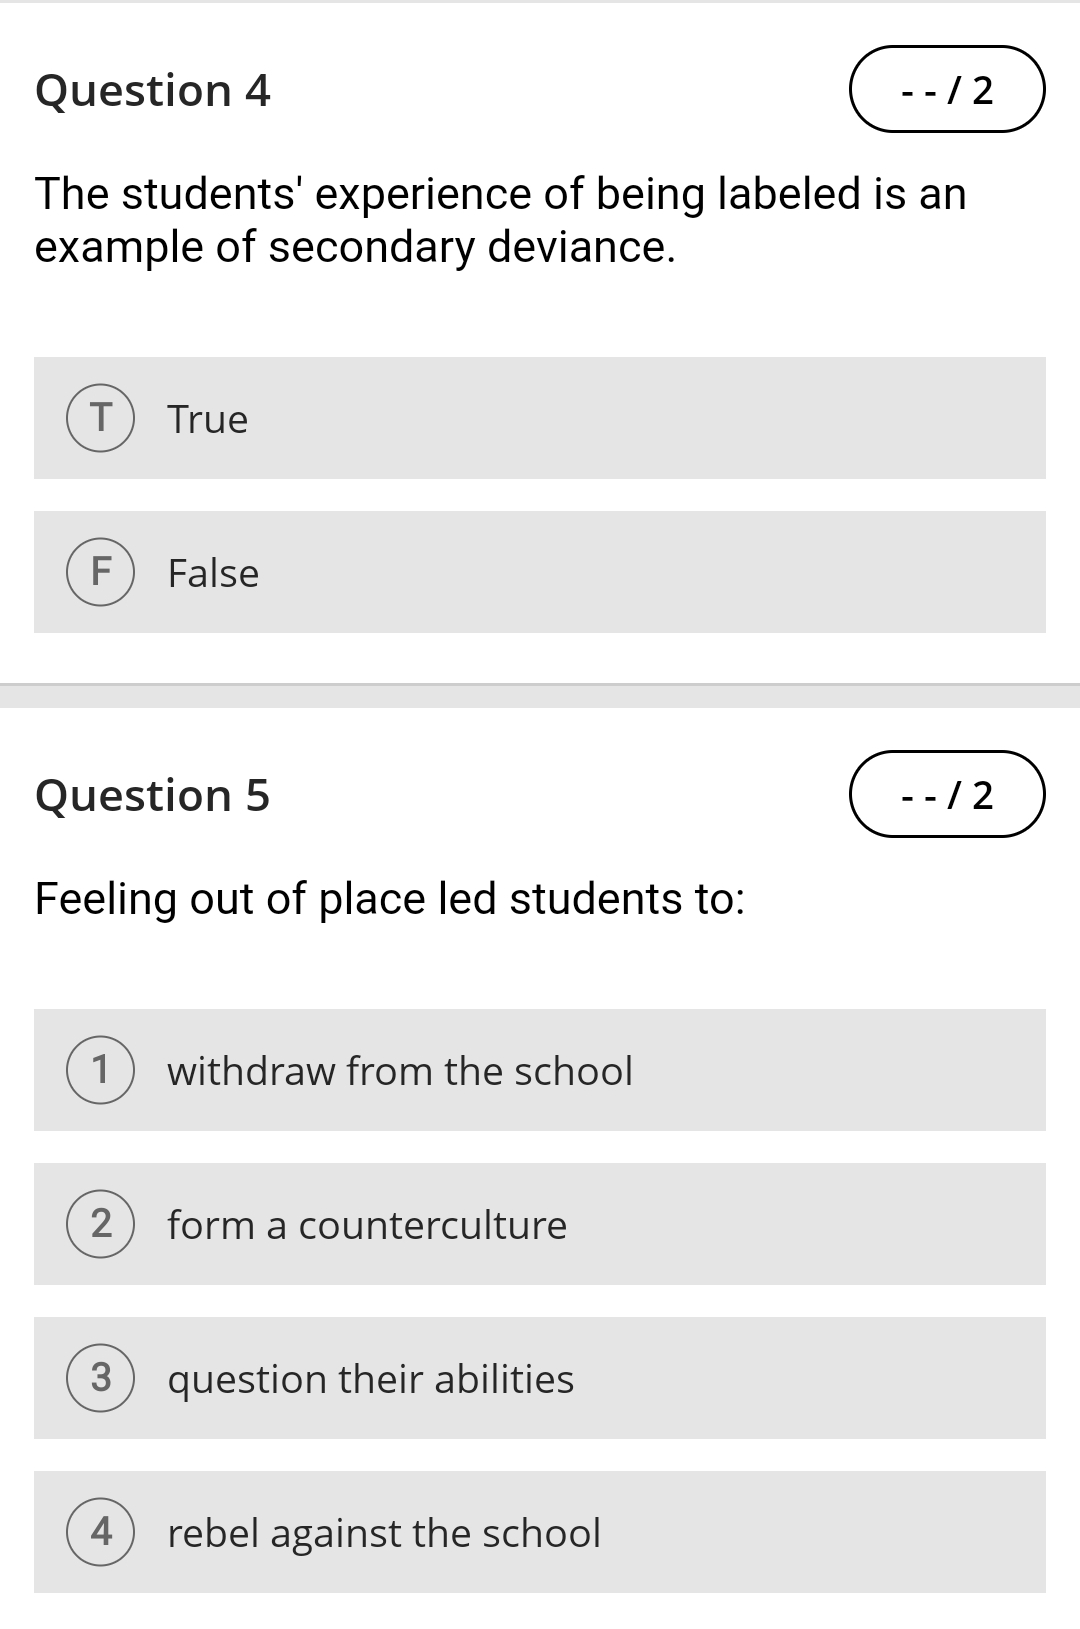
Task: Click the Question 4 heading
Action: click(152, 90)
